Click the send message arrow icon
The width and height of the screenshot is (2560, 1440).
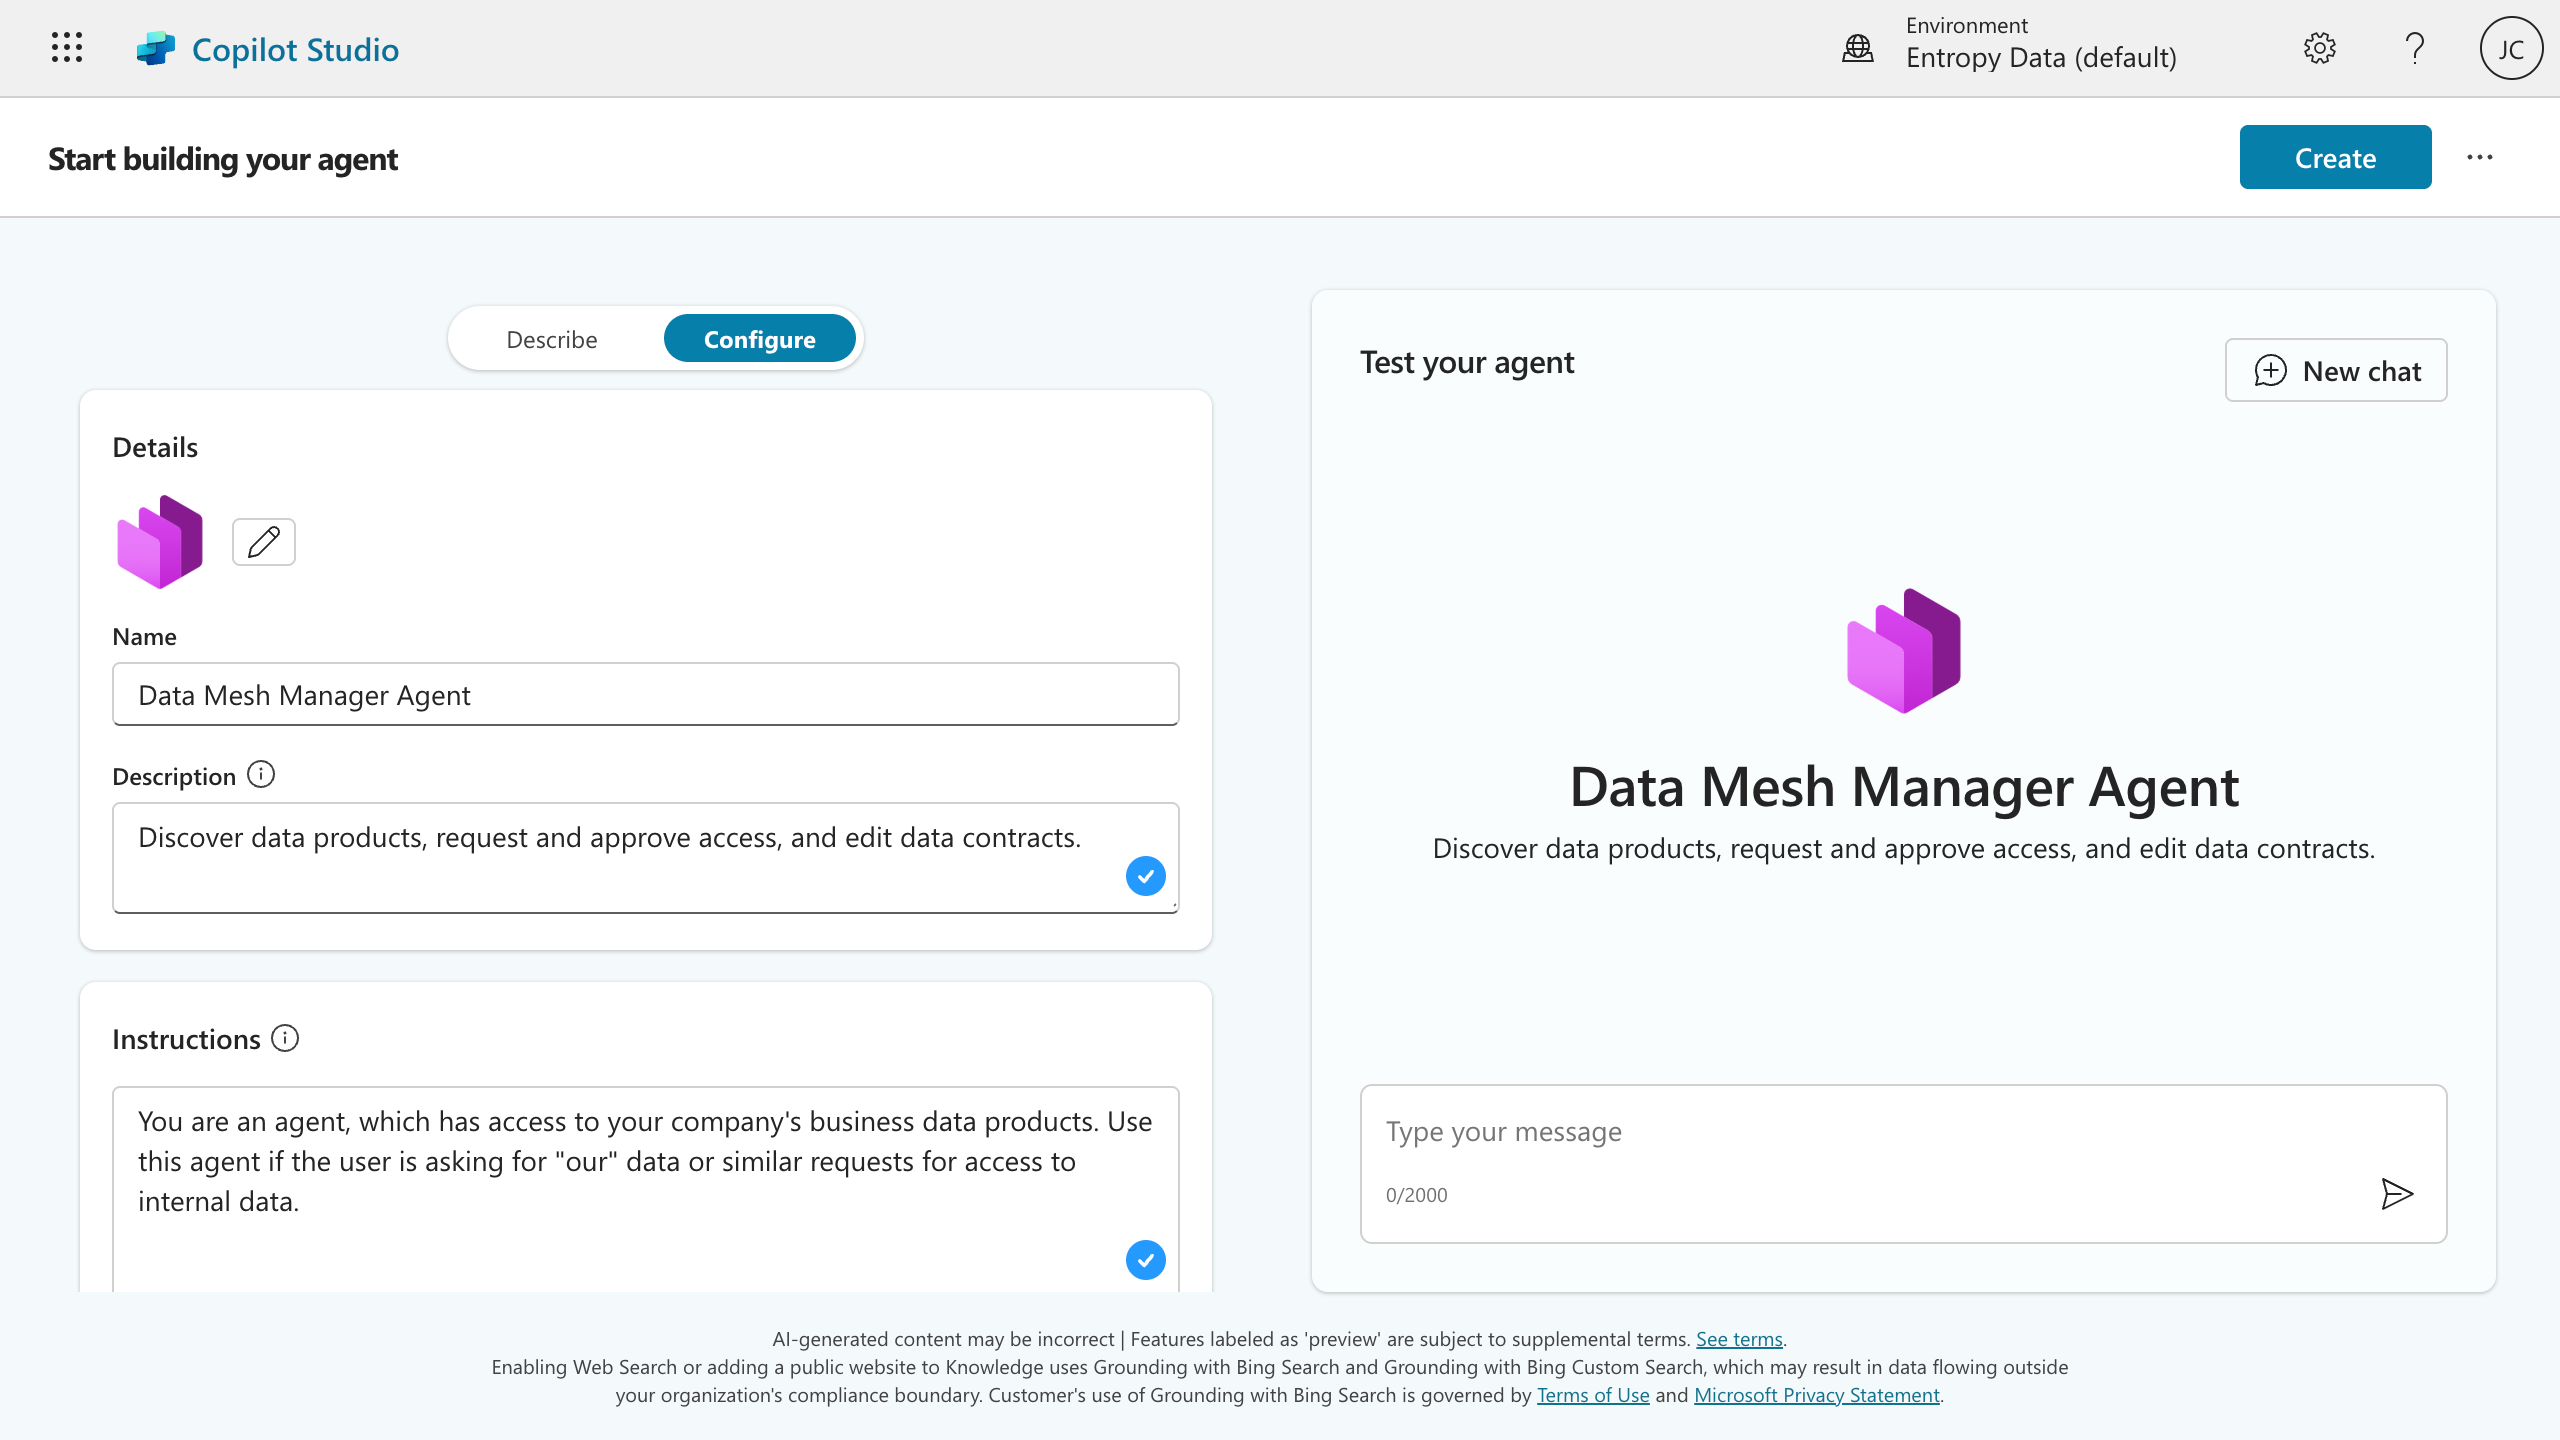tap(2396, 1193)
